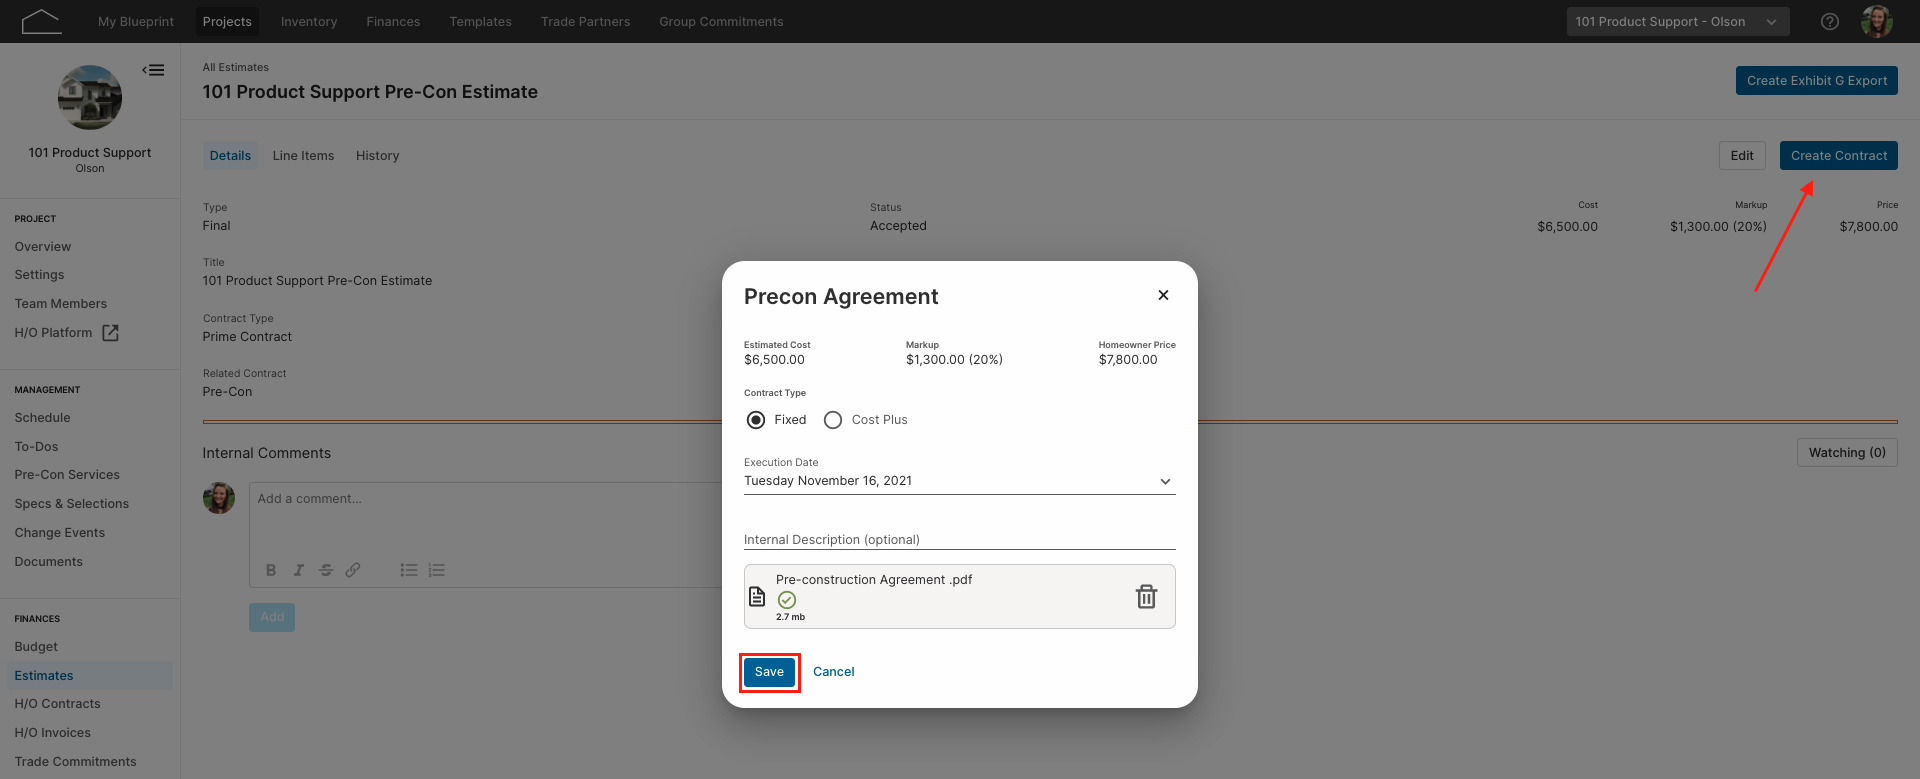Open the user profile avatar in top bar
The image size is (1920, 779).
1877,21
